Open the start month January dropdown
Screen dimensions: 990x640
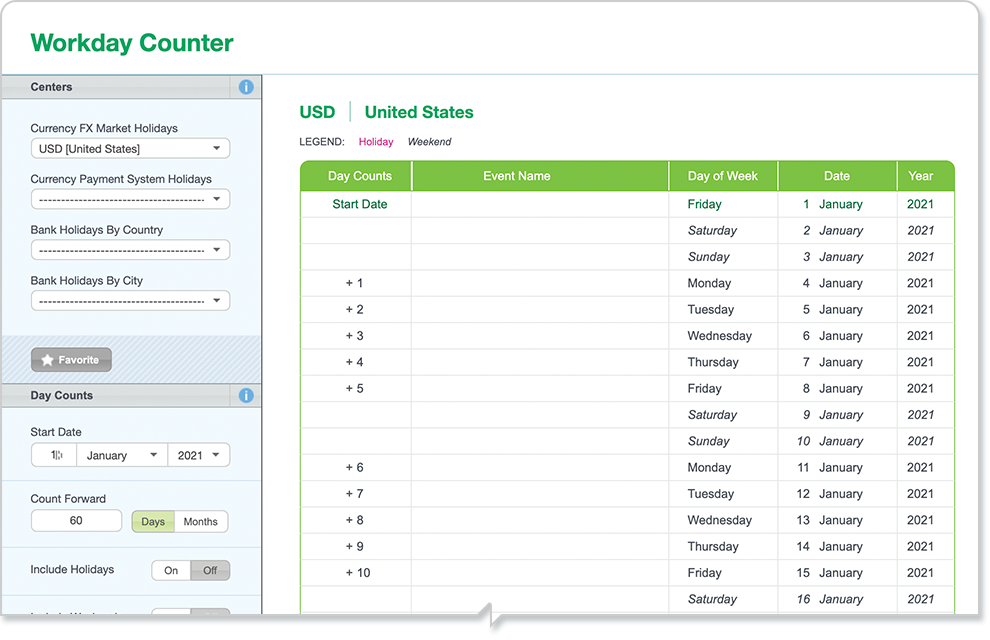pyautogui.click(x=122, y=455)
